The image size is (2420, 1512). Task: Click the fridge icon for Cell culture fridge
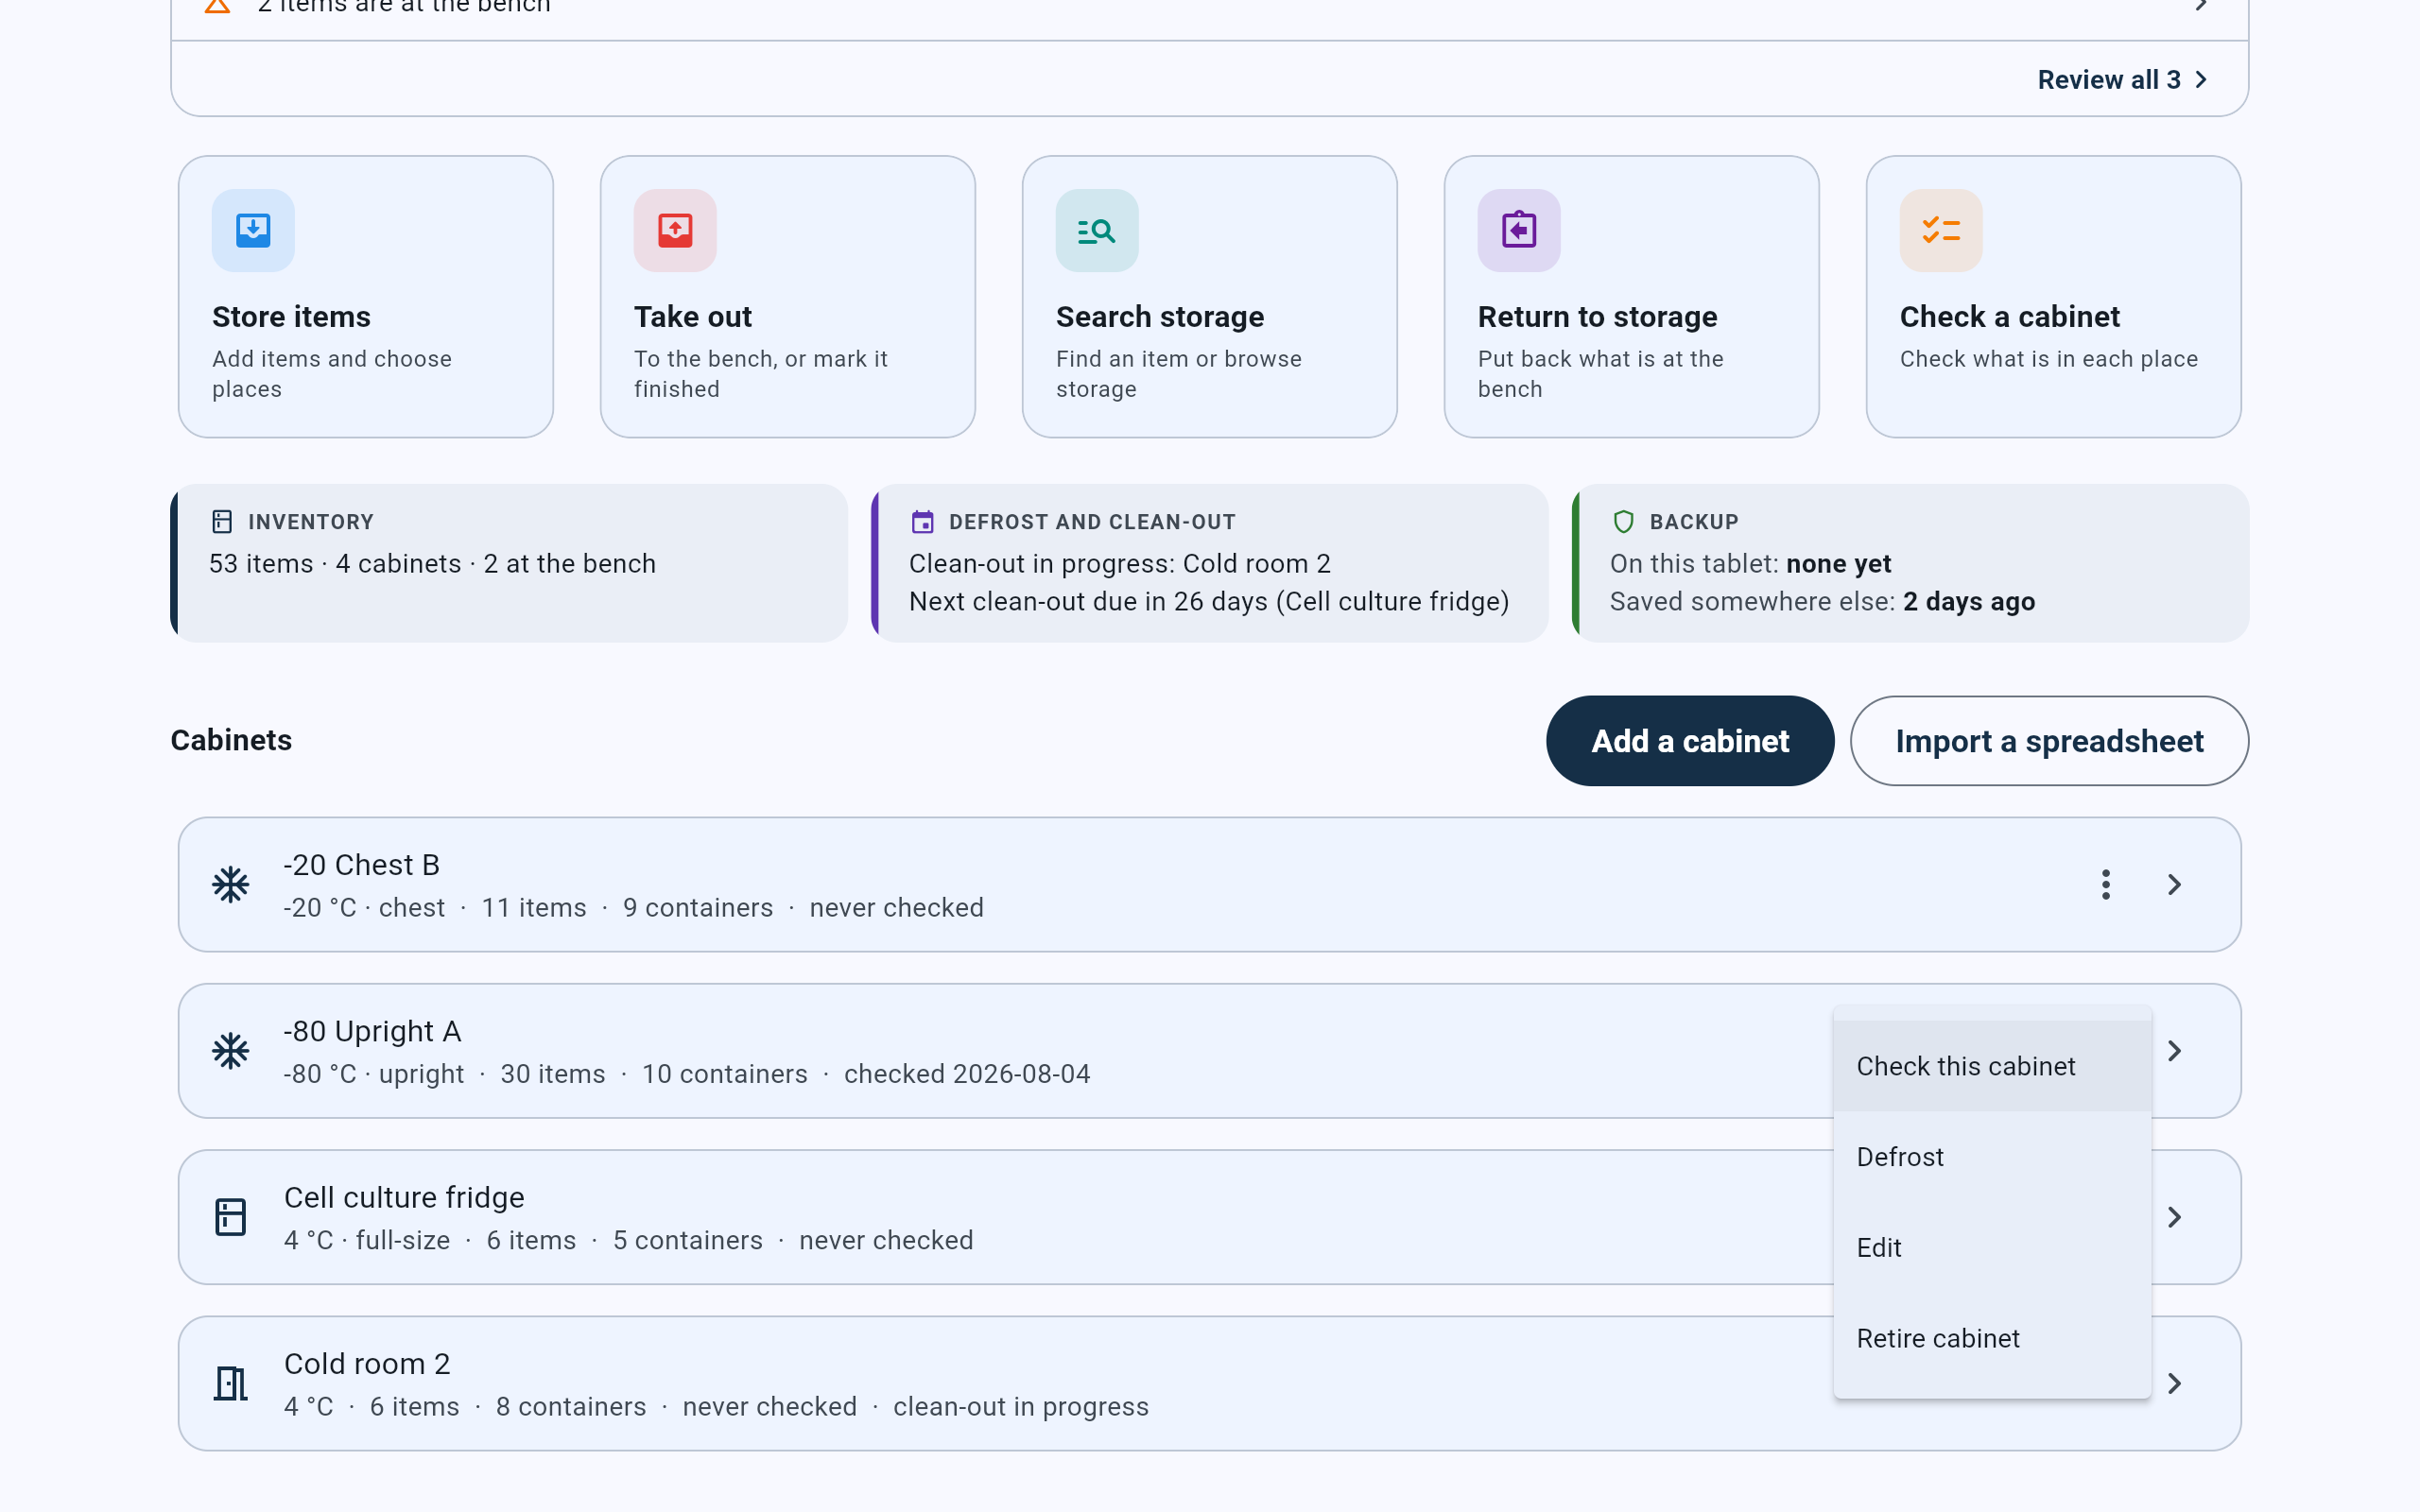[x=231, y=1217]
